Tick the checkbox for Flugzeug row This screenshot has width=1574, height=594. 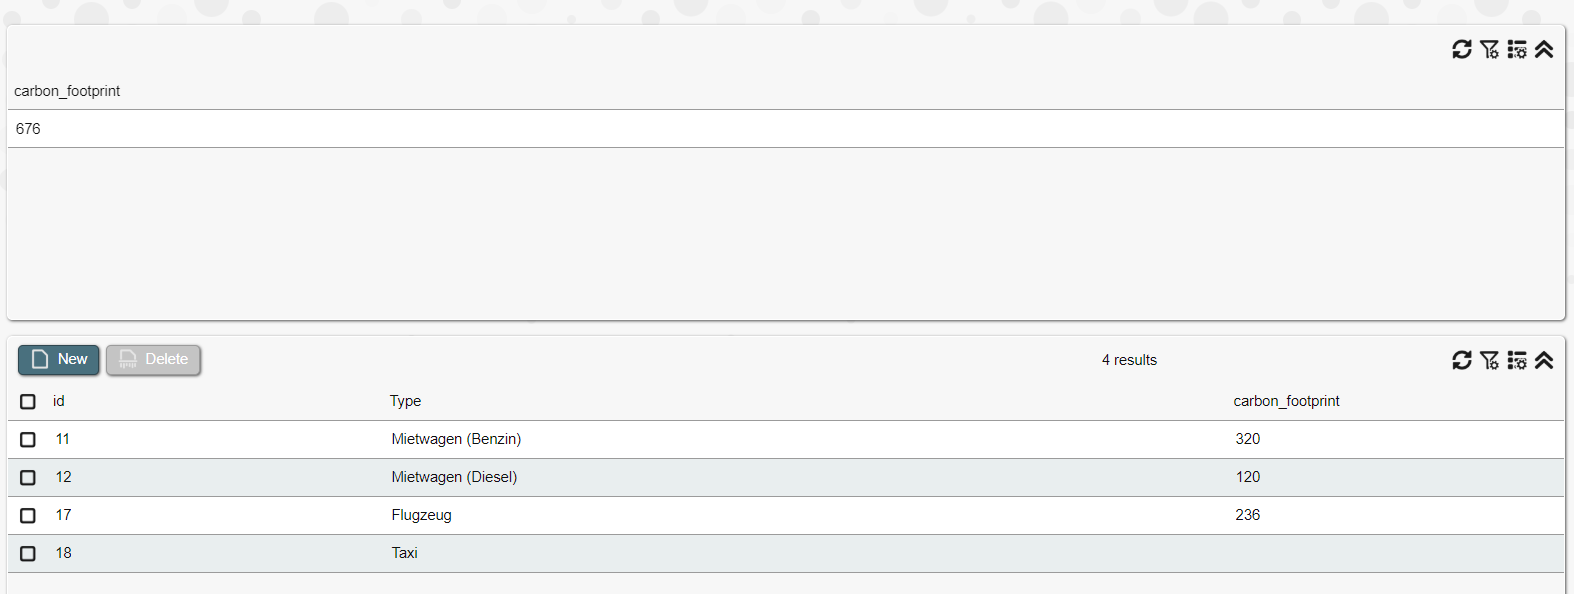tap(28, 515)
